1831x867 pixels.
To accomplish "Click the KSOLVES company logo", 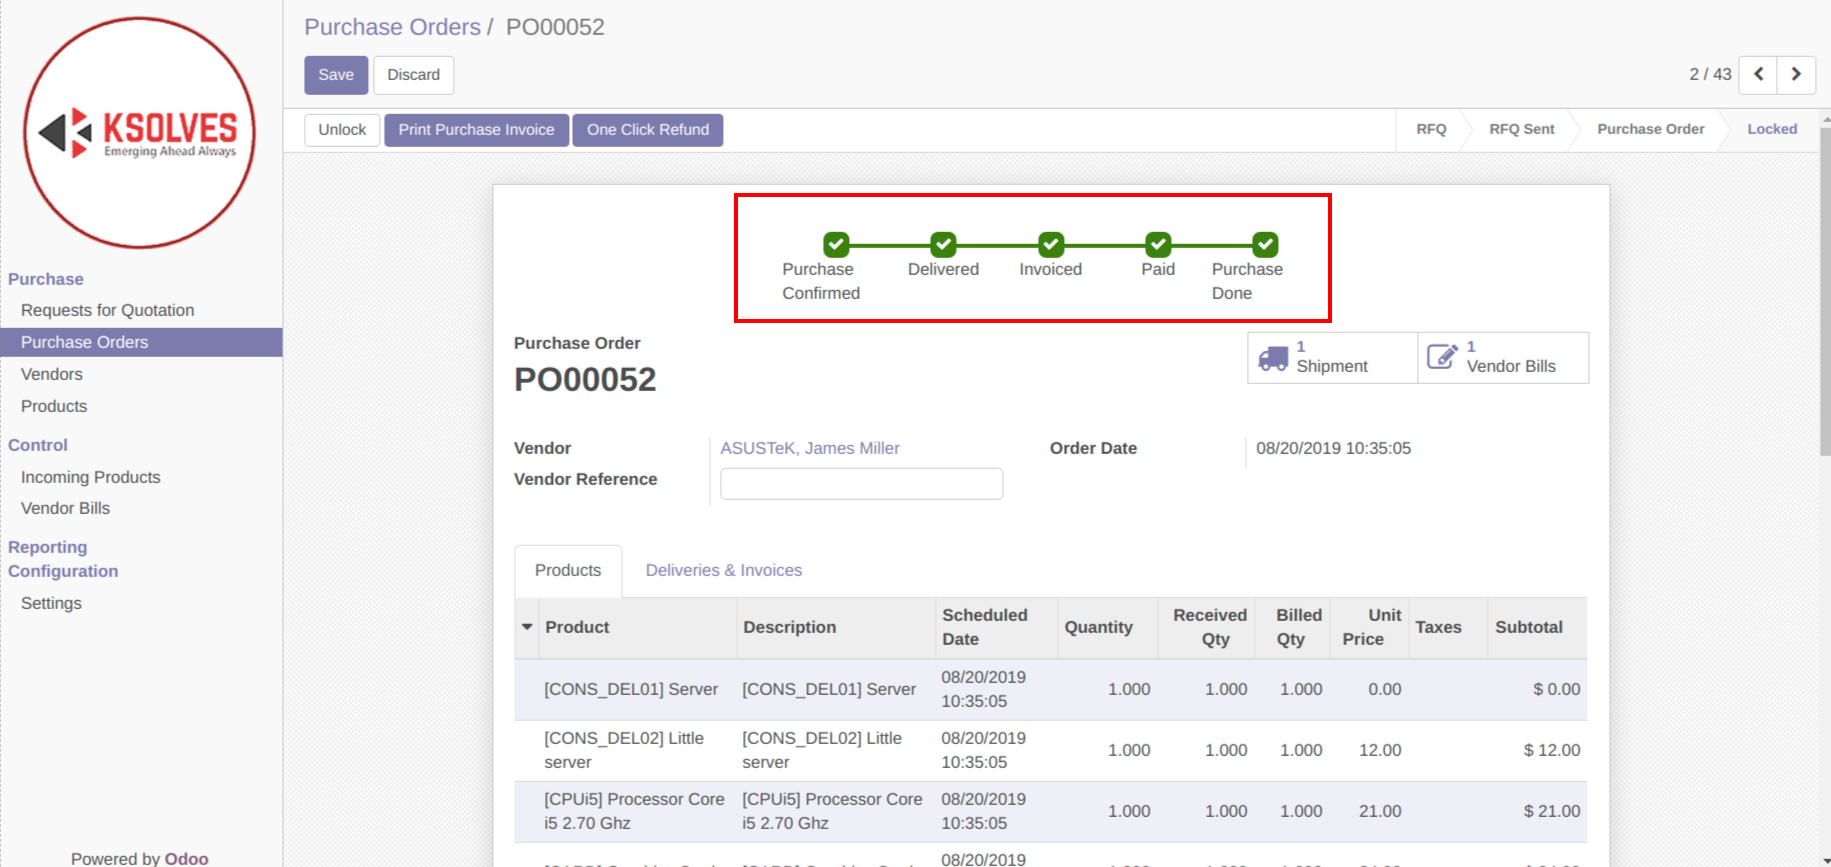I will [140, 133].
